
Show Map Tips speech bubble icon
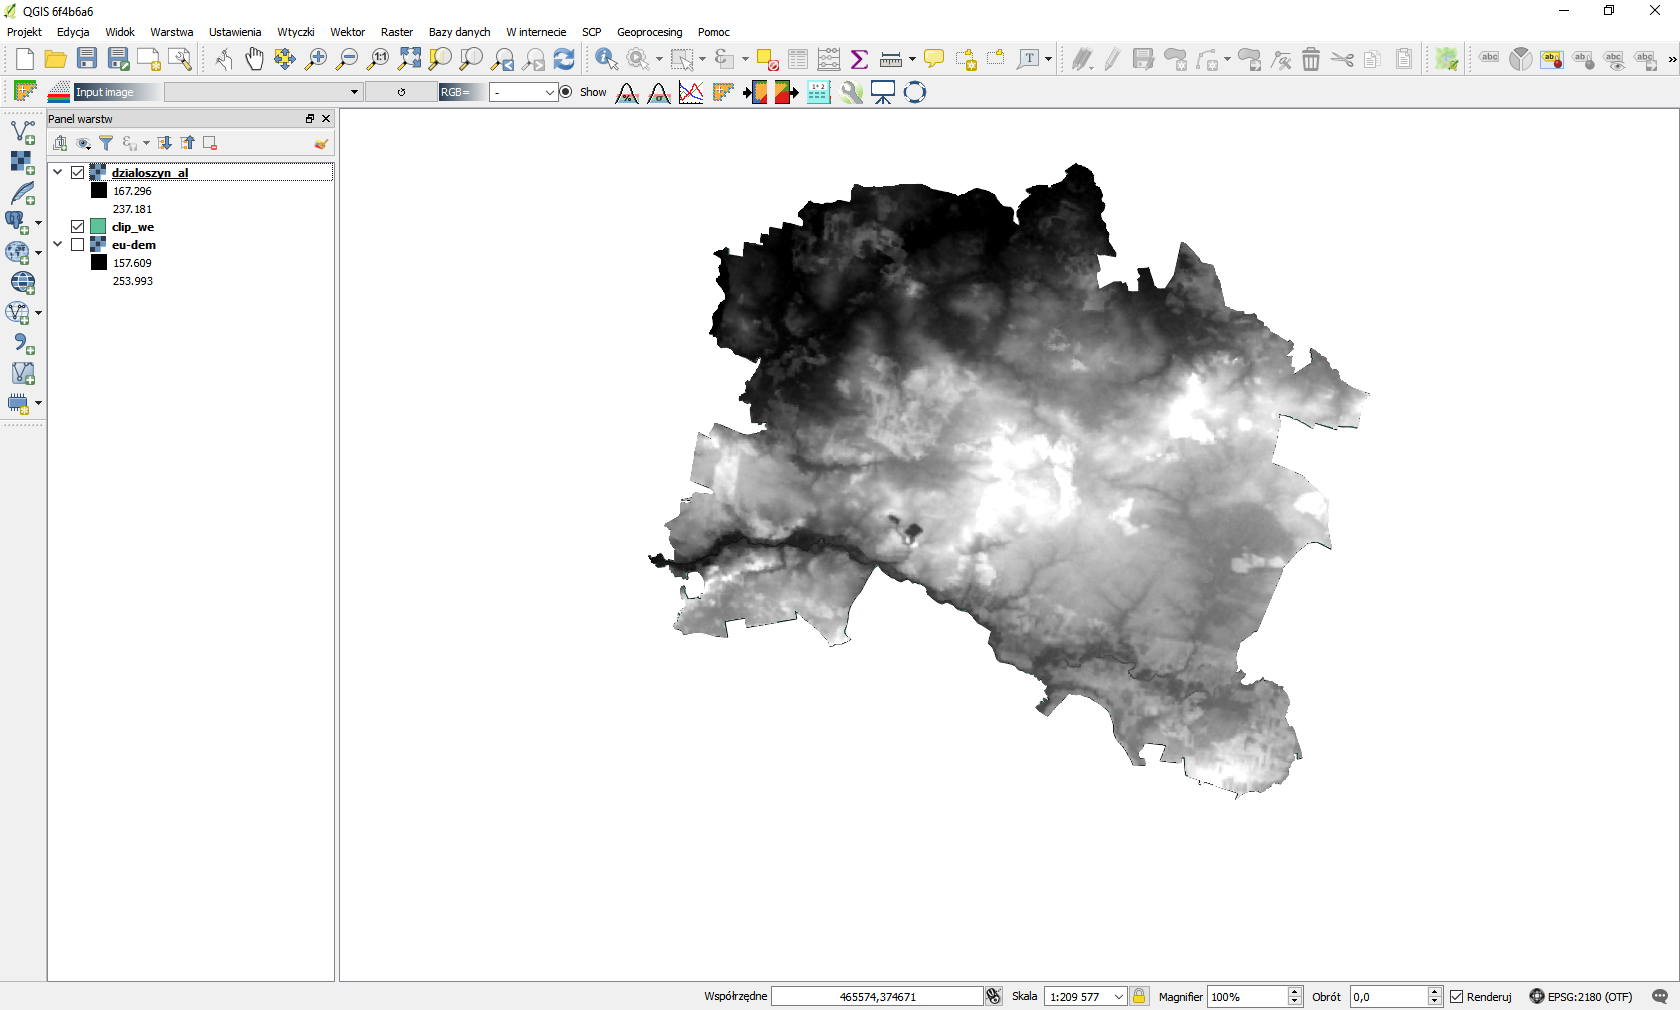pyautogui.click(x=934, y=59)
